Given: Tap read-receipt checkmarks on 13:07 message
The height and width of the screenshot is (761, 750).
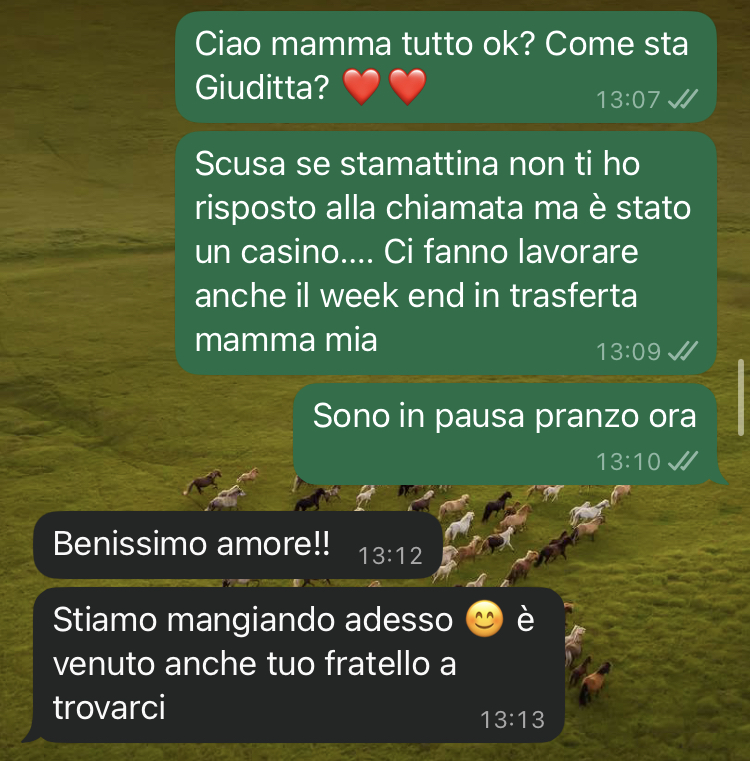Looking at the screenshot, I should click(683, 99).
